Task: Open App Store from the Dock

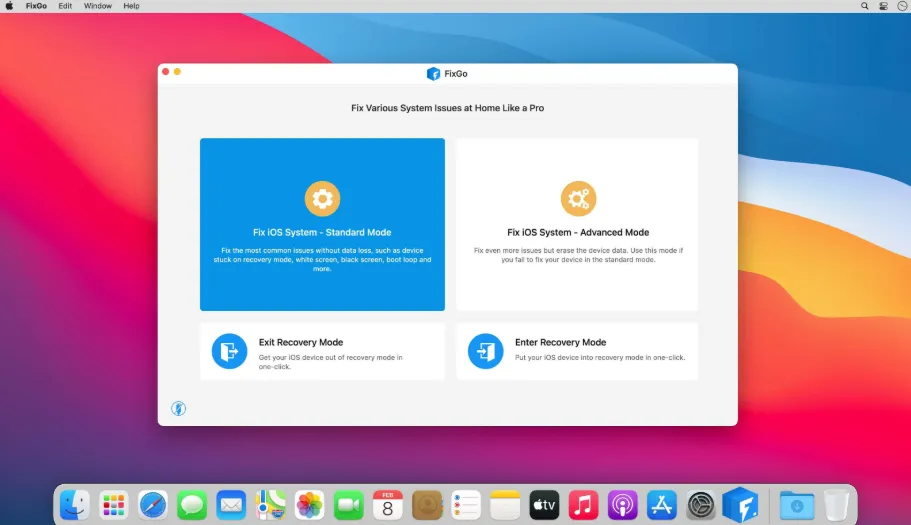Action: [662, 505]
